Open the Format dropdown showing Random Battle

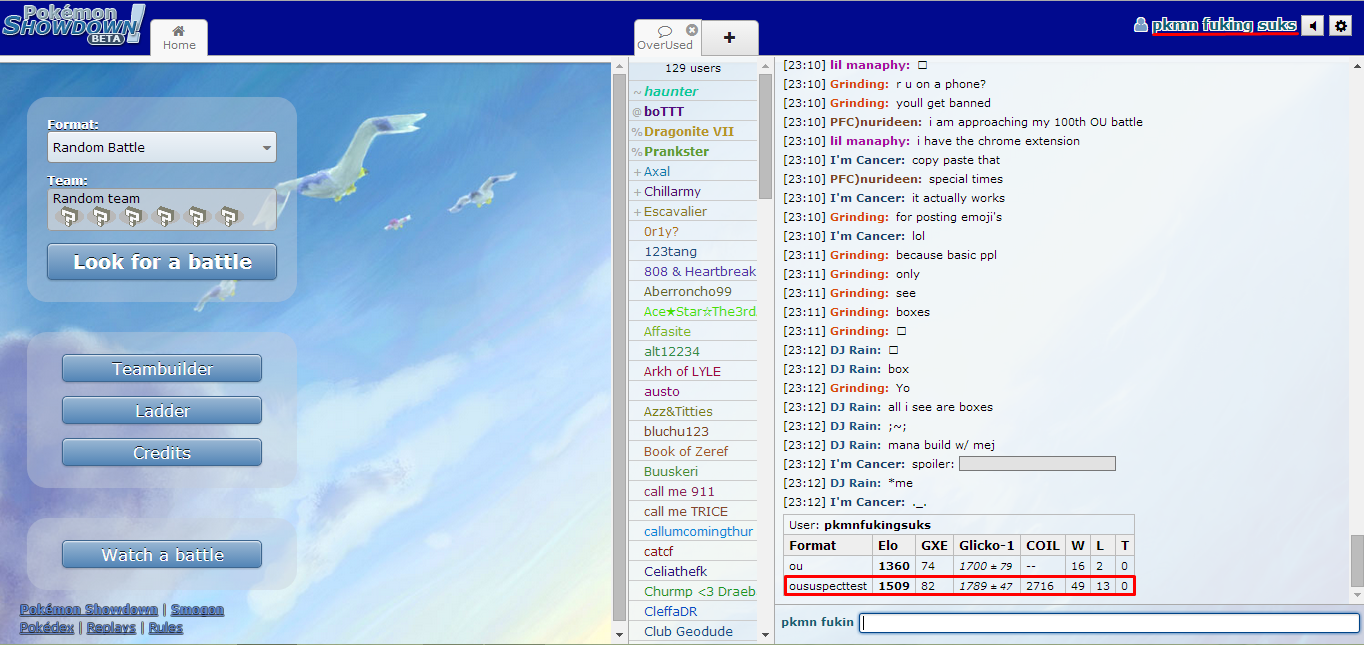162,147
